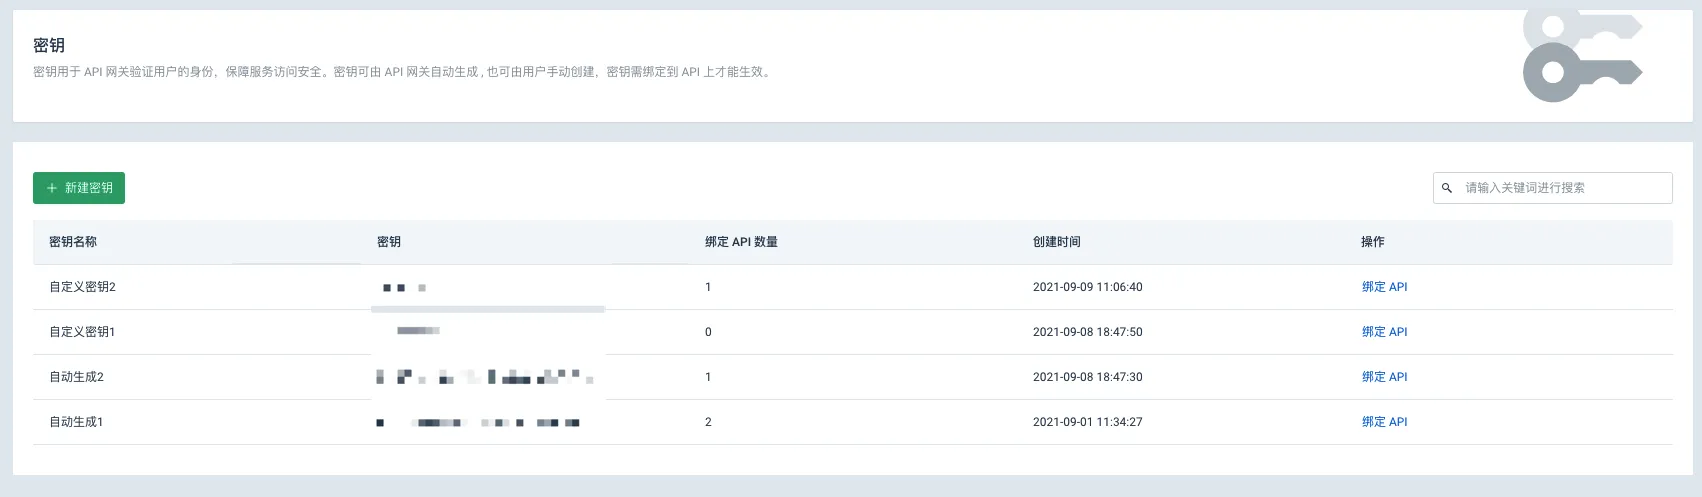Click the gray key illustration graphic
1702x497 pixels.
1582,56
